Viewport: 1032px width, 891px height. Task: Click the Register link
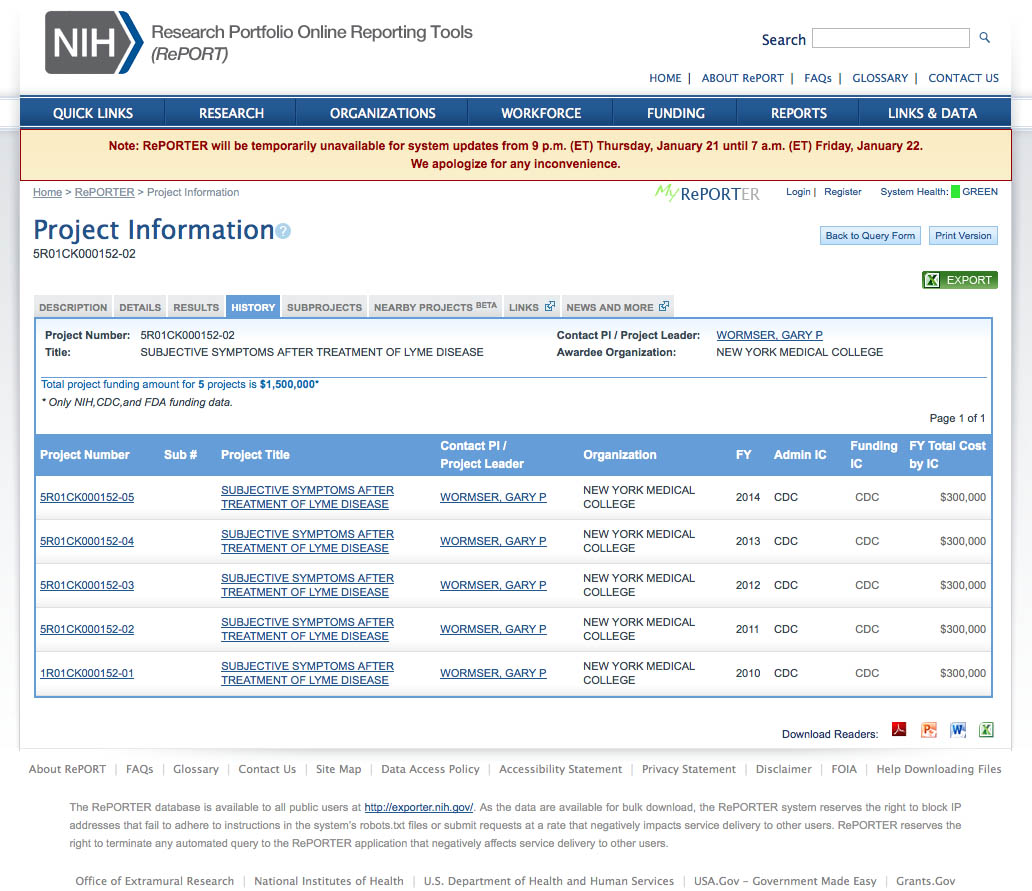coord(842,191)
